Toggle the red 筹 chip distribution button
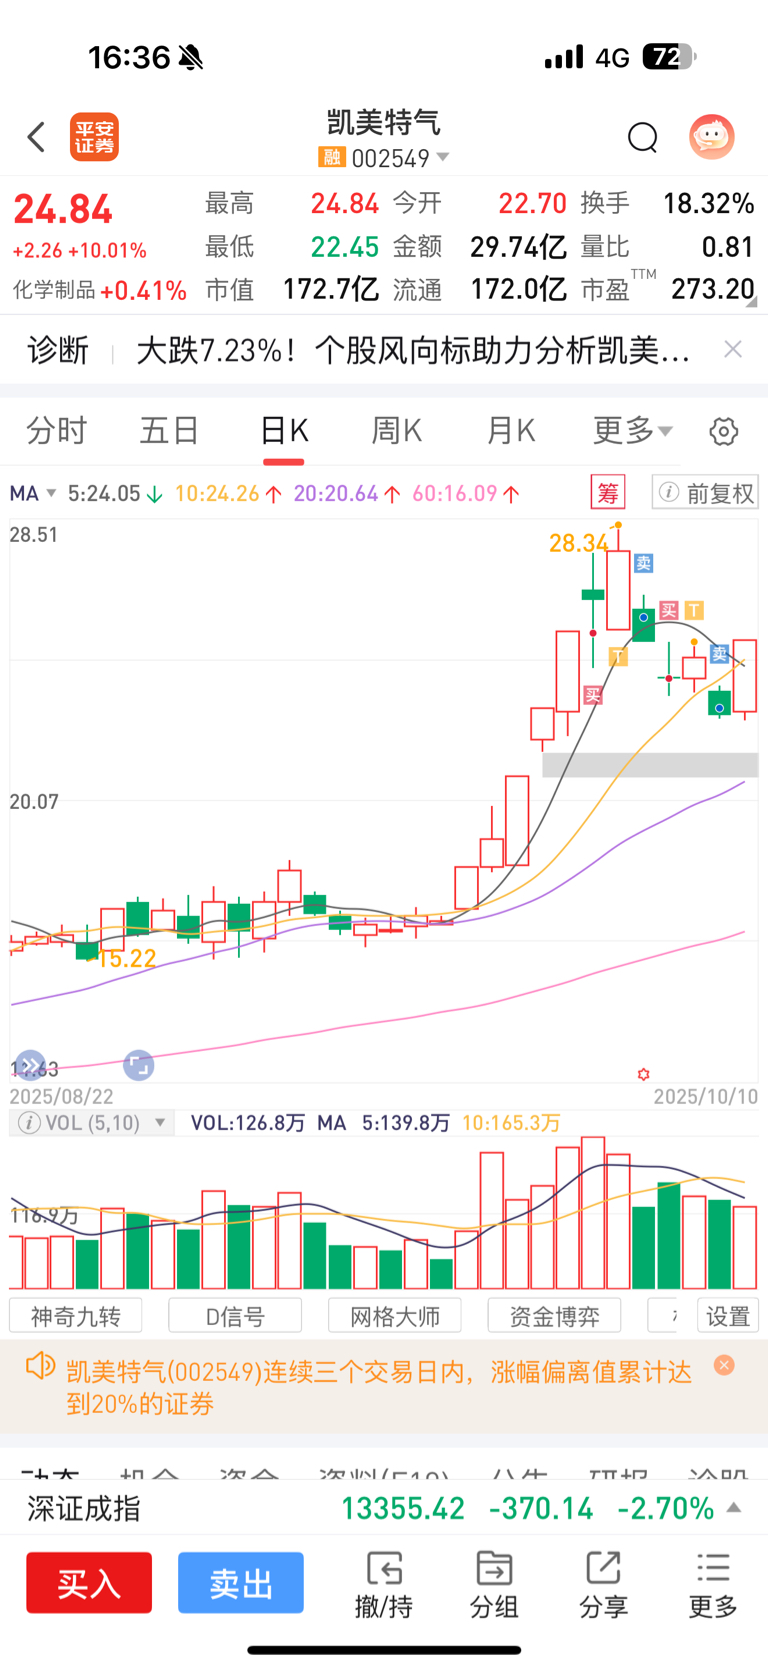The image size is (768, 1669). [608, 492]
